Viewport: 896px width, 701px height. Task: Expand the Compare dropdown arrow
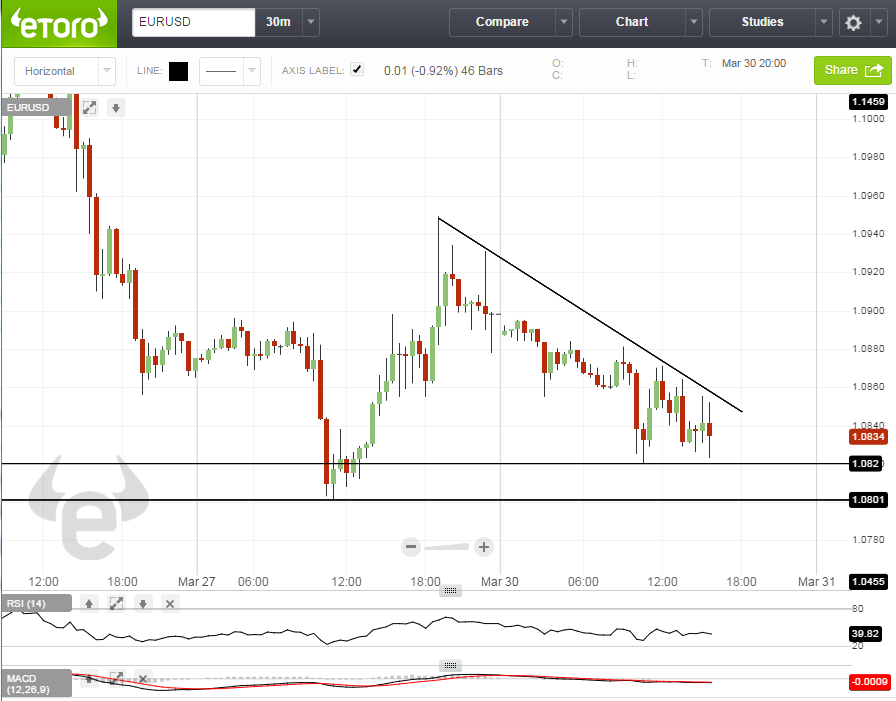(x=564, y=22)
